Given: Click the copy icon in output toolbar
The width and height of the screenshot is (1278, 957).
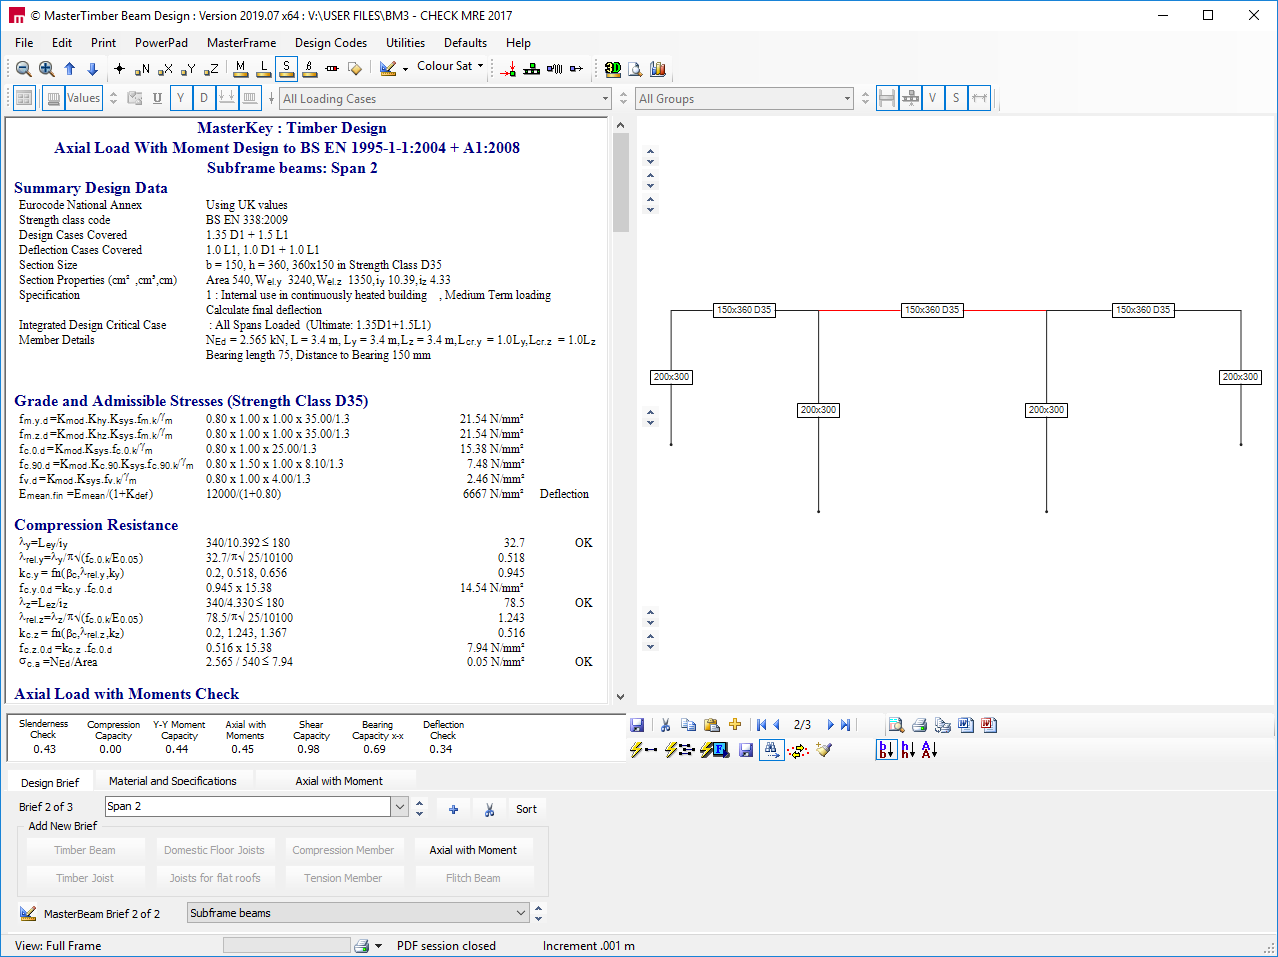Looking at the screenshot, I should pyautogui.click(x=688, y=725).
